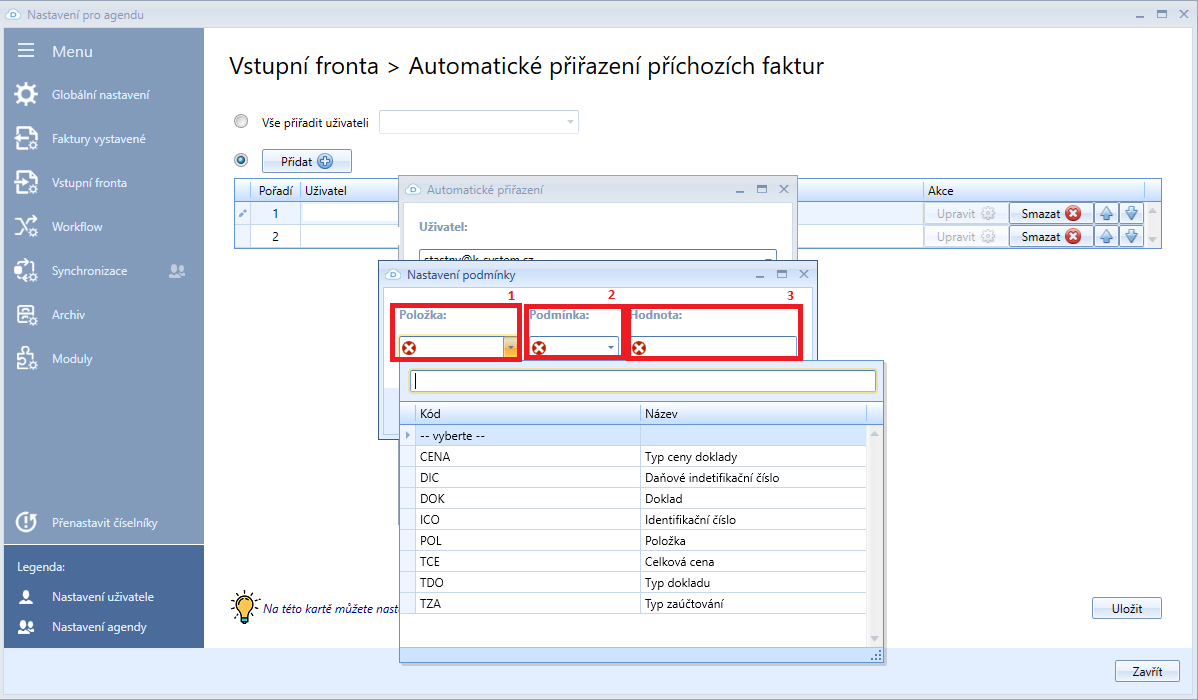Expand the 'Vše přiřadit uživateli' user dropdown
Image resolution: width=1198 pixels, height=700 pixels.
[570, 122]
